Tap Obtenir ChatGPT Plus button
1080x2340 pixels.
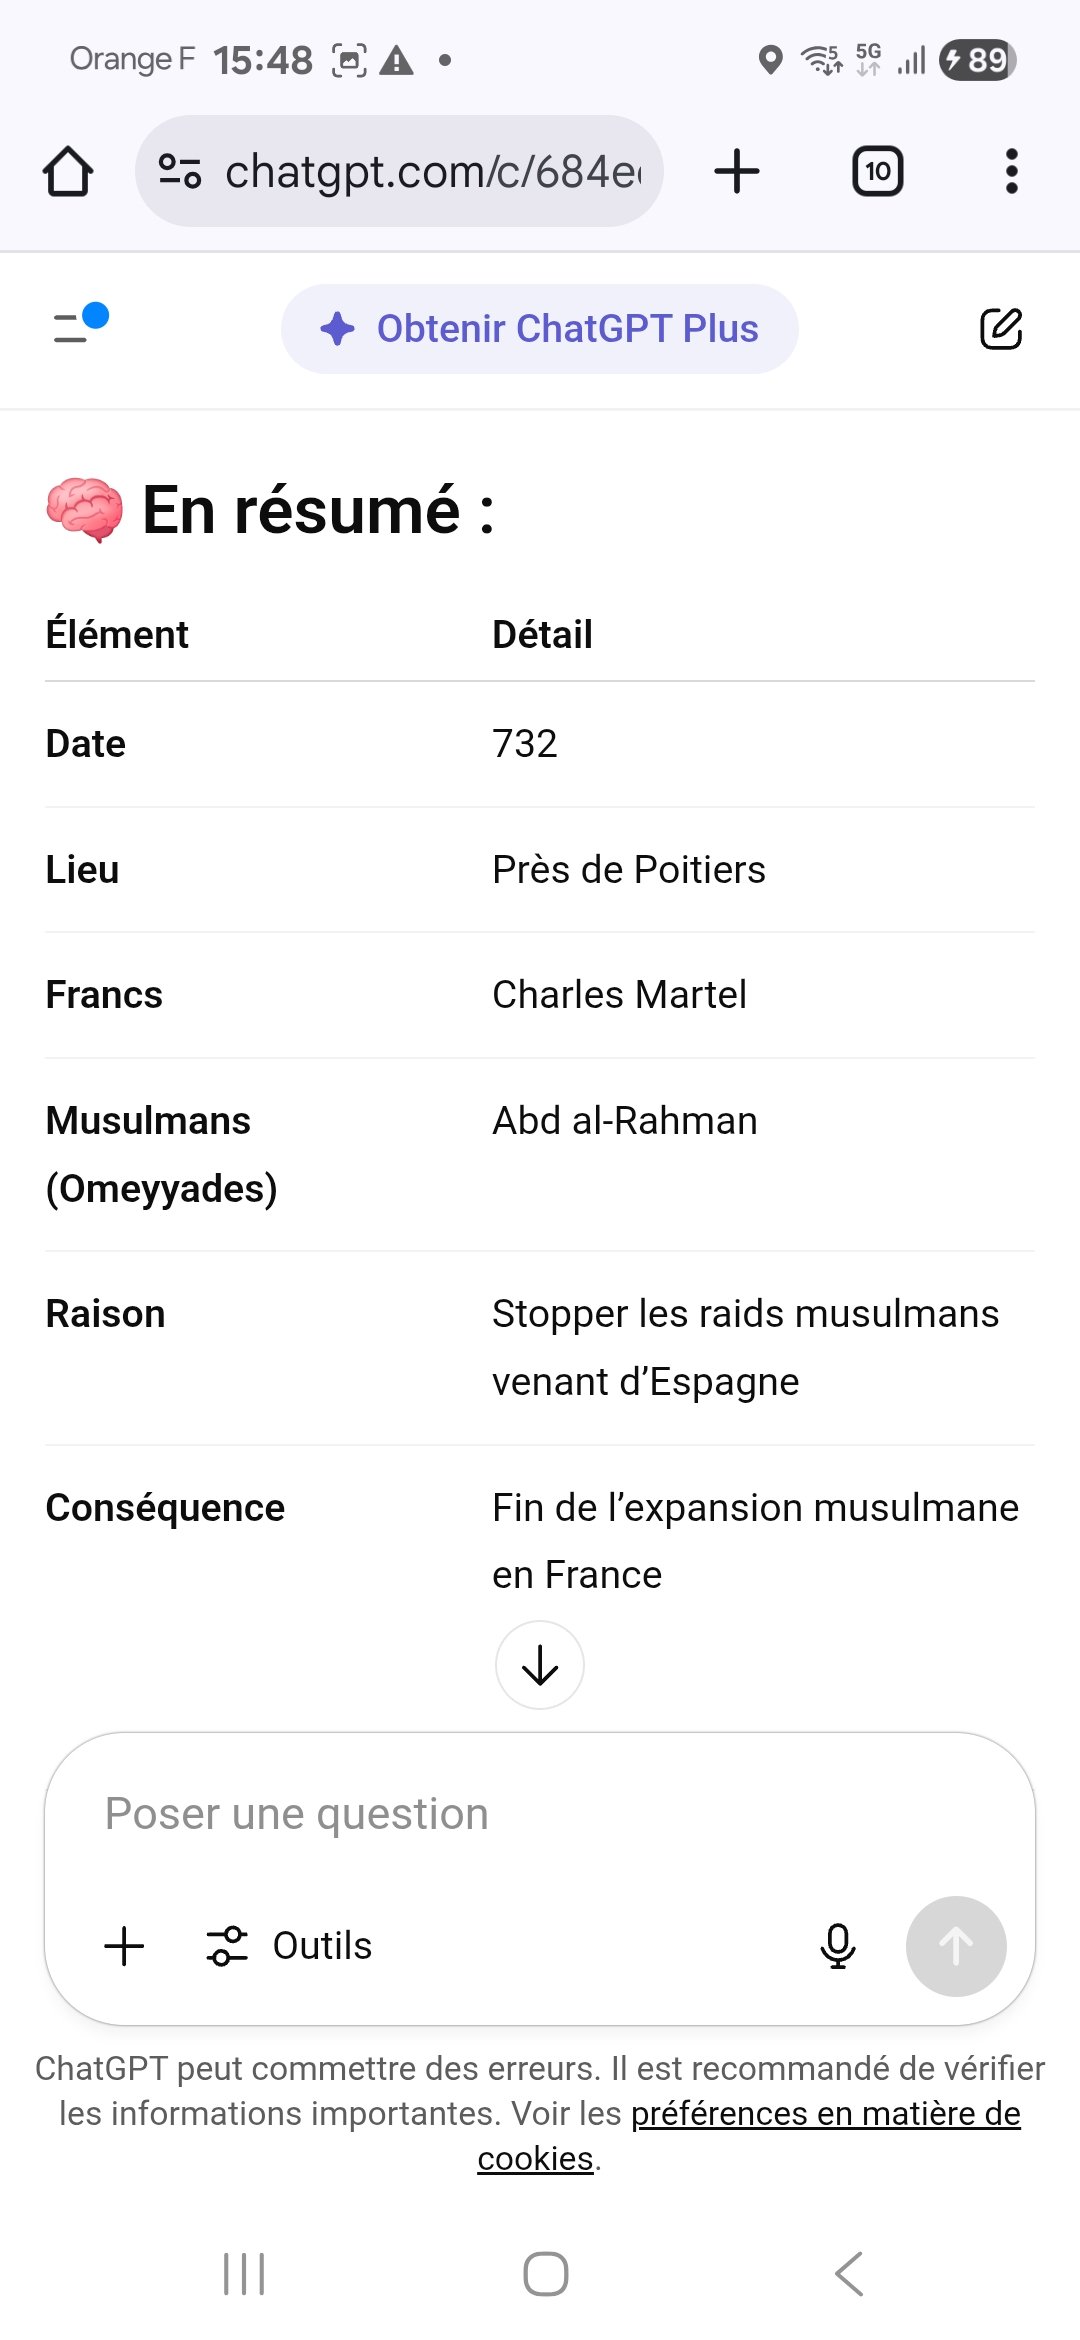(539, 329)
